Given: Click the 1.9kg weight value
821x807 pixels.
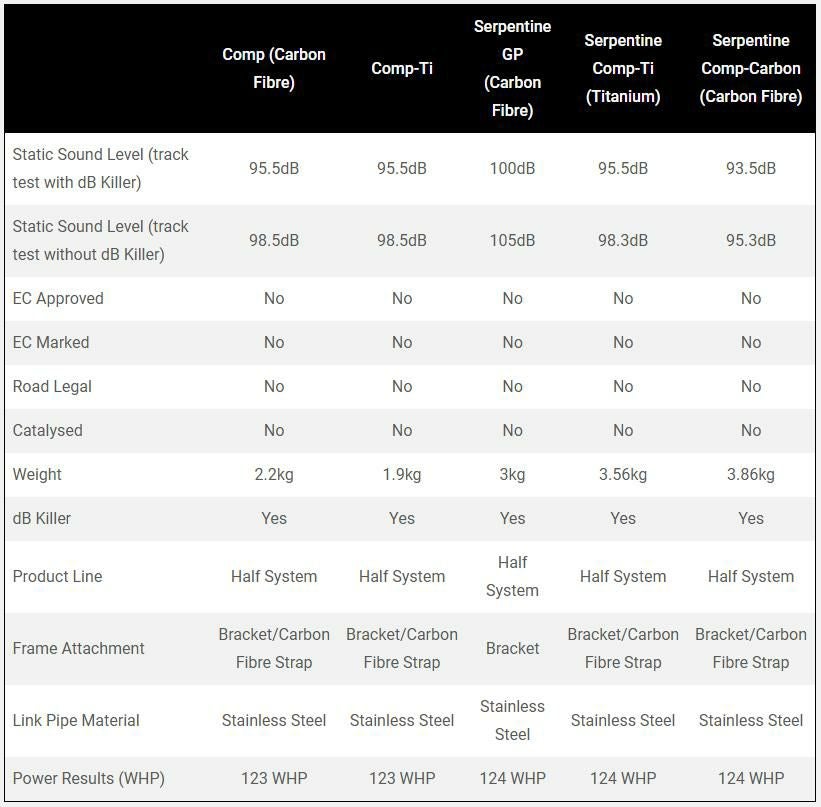Looking at the screenshot, I should (401, 474).
